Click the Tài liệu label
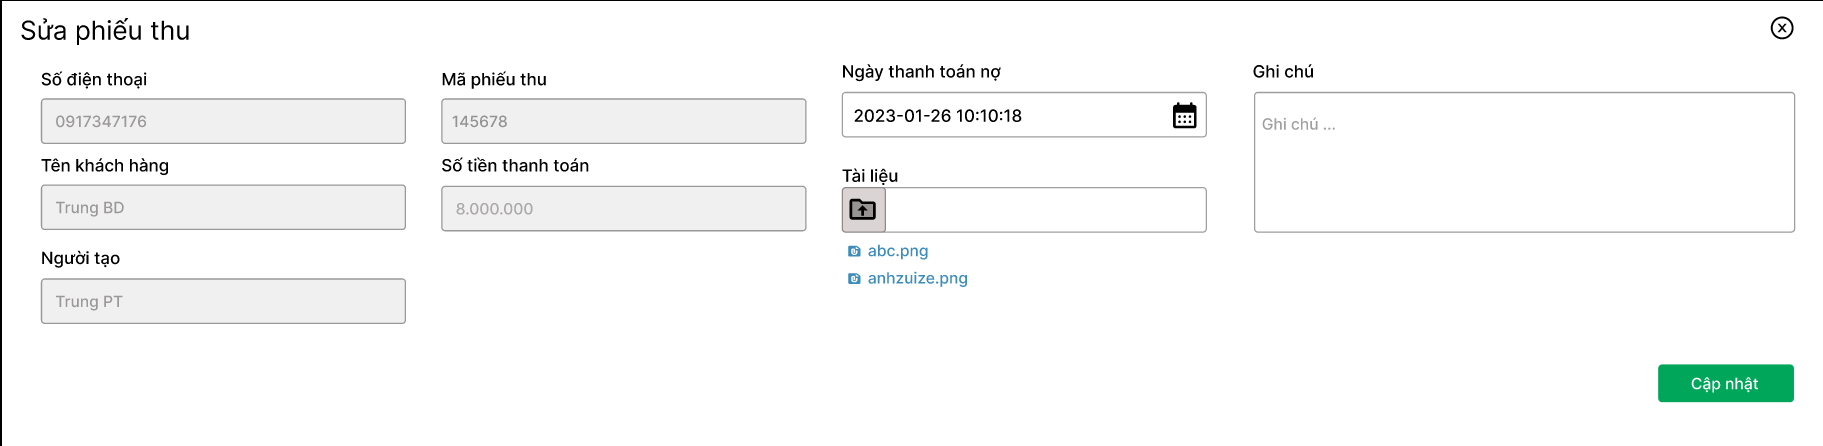 (870, 176)
